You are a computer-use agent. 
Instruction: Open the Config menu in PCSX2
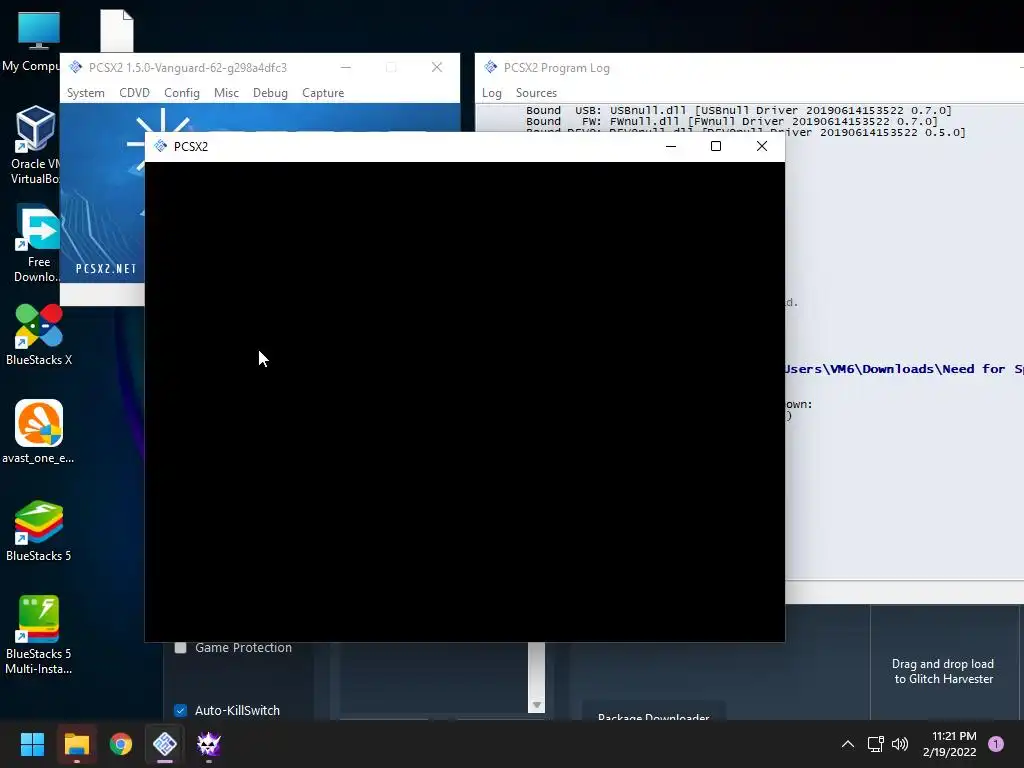pyautogui.click(x=182, y=93)
